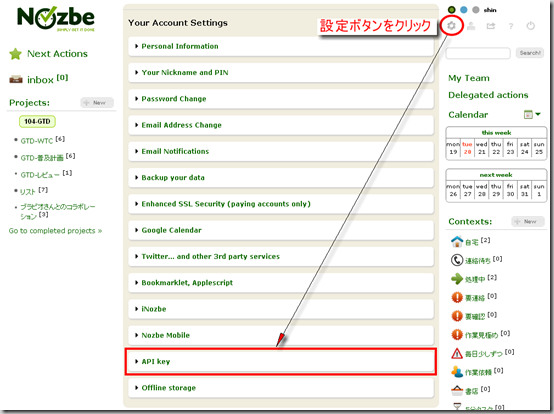Click the people icon for 作業依頼
Image resolution: width=554 pixels, height=414 pixels.
457,372
